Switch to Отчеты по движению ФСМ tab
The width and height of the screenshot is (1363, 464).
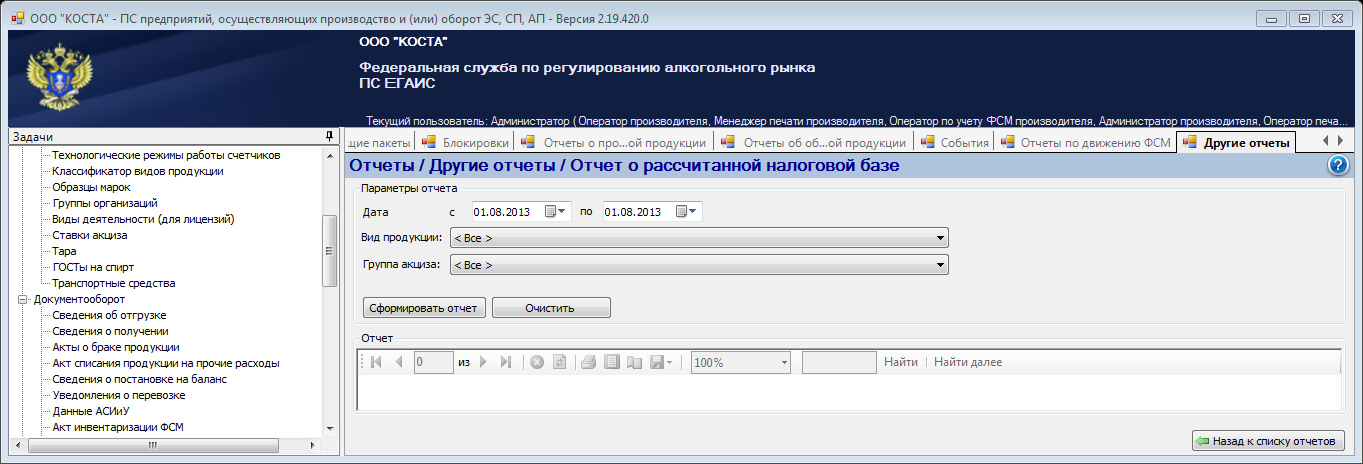tap(1086, 142)
